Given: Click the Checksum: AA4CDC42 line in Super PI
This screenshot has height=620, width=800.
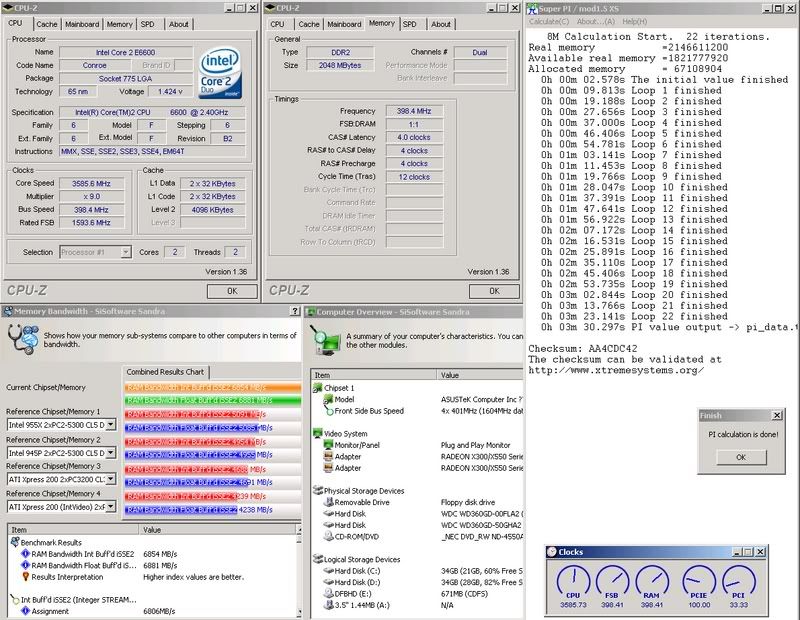Looking at the screenshot, I should (583, 349).
